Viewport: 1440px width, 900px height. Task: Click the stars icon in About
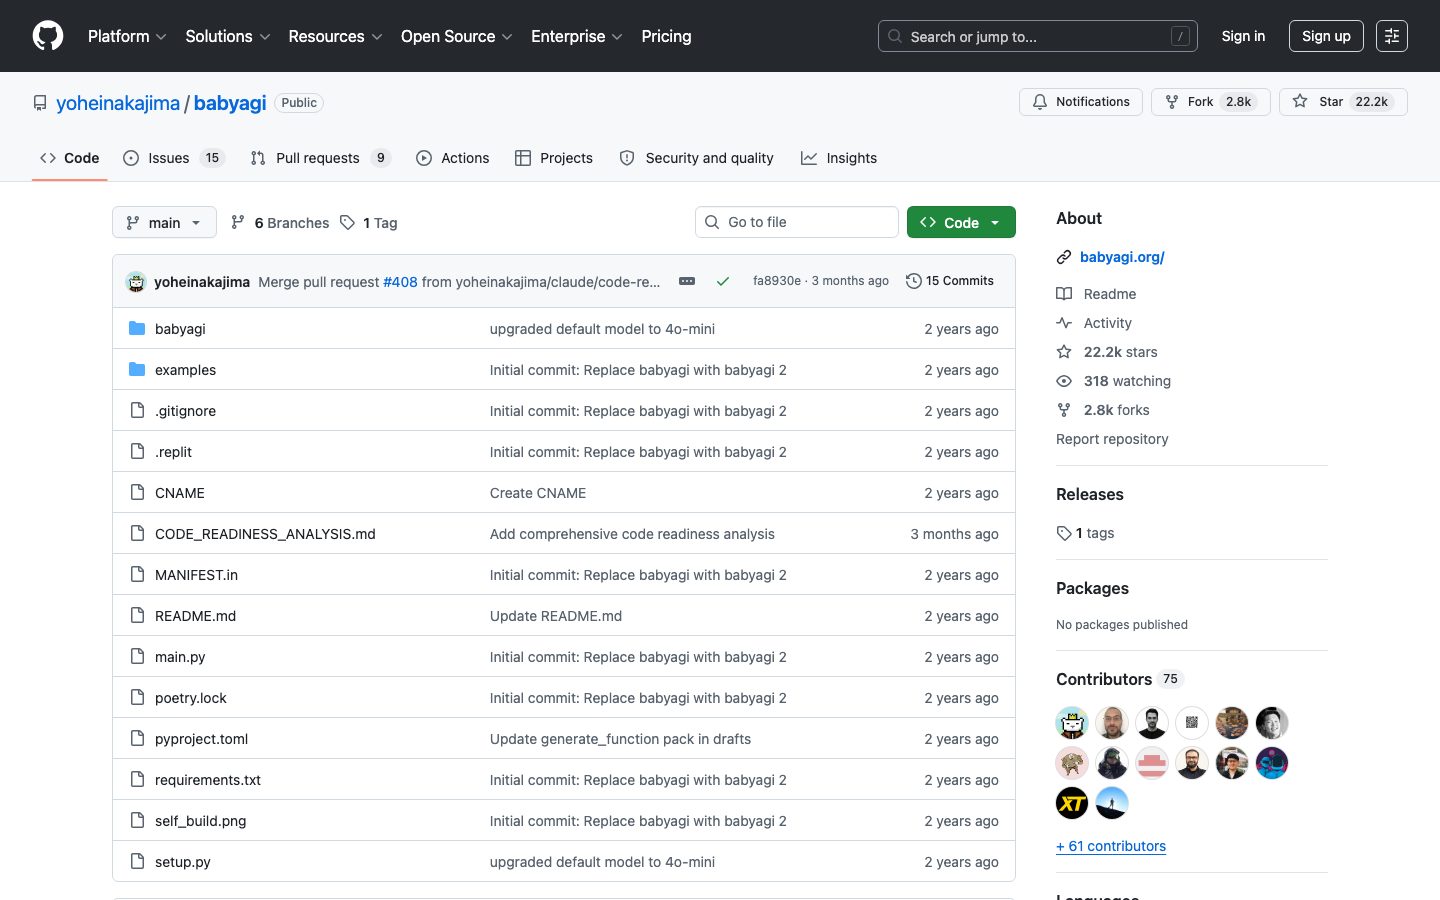1064,352
